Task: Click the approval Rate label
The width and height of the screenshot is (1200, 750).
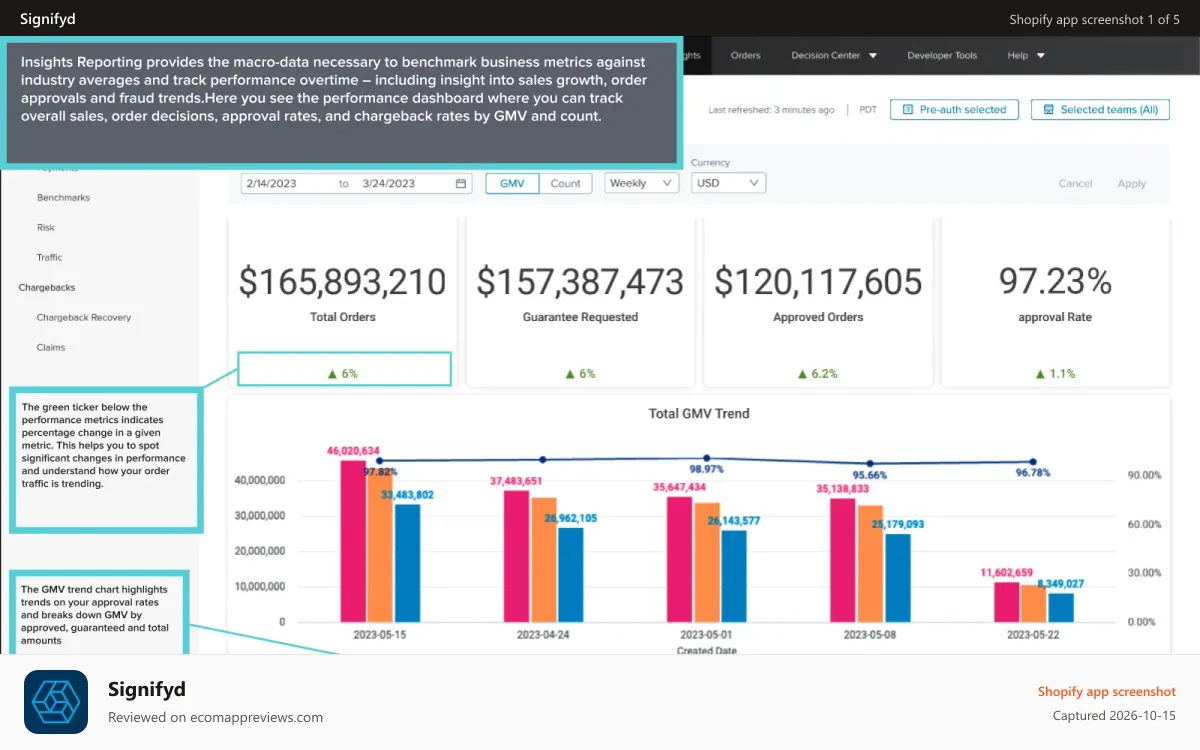Action: [x=1055, y=317]
